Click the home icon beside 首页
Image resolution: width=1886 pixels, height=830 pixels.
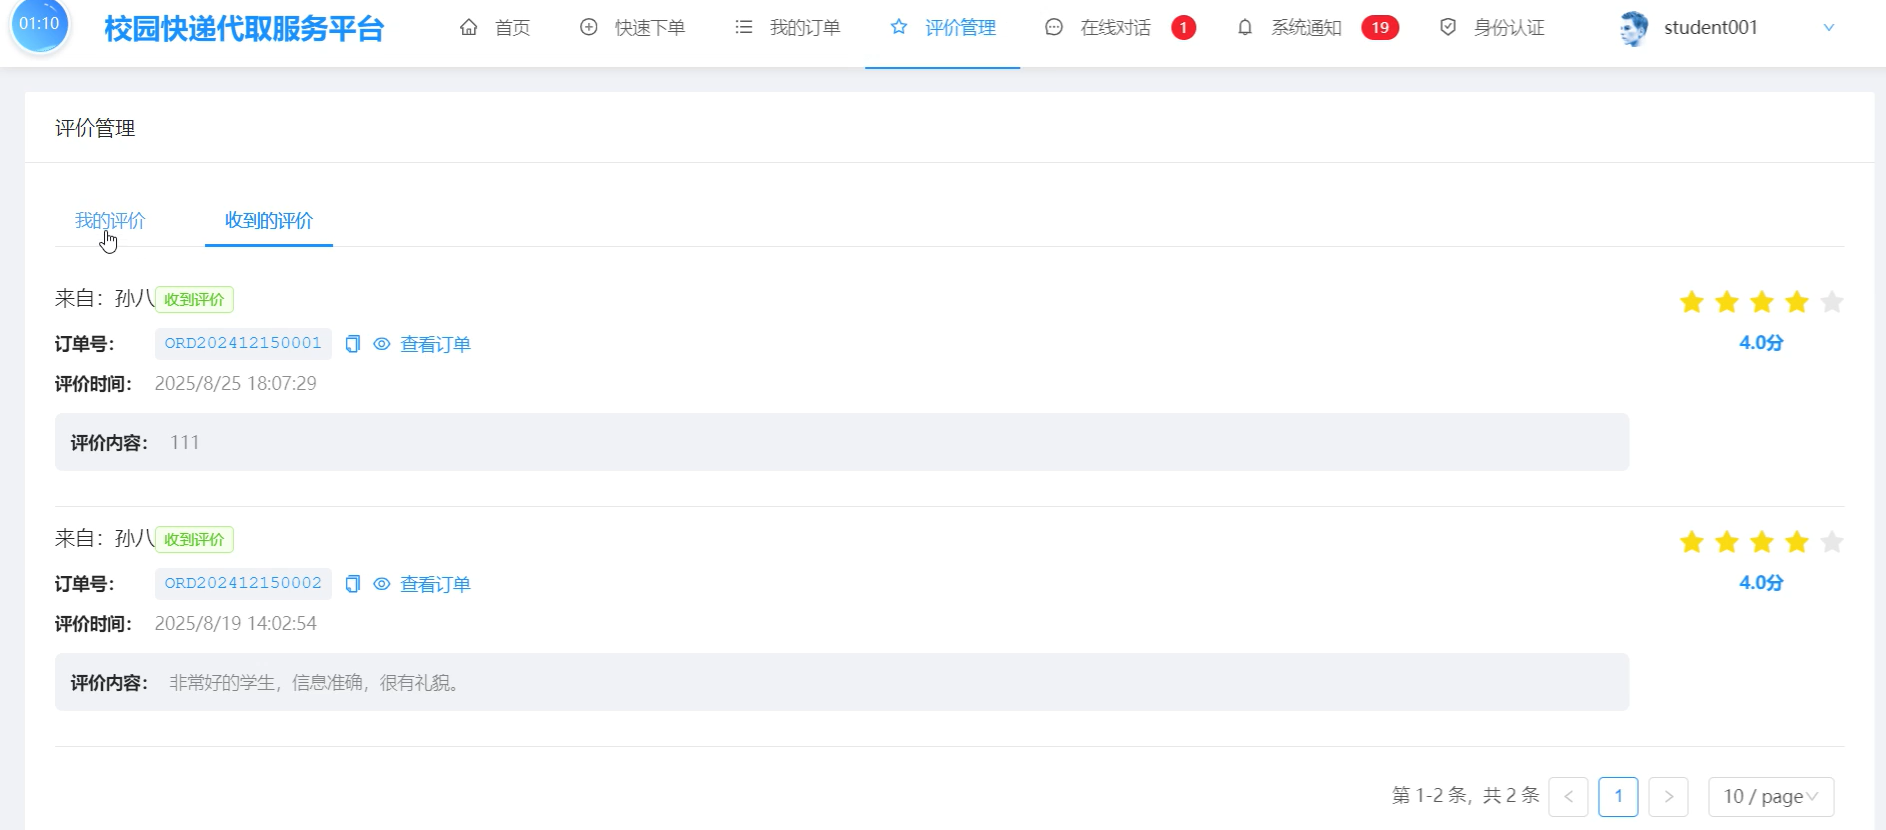pyautogui.click(x=468, y=28)
